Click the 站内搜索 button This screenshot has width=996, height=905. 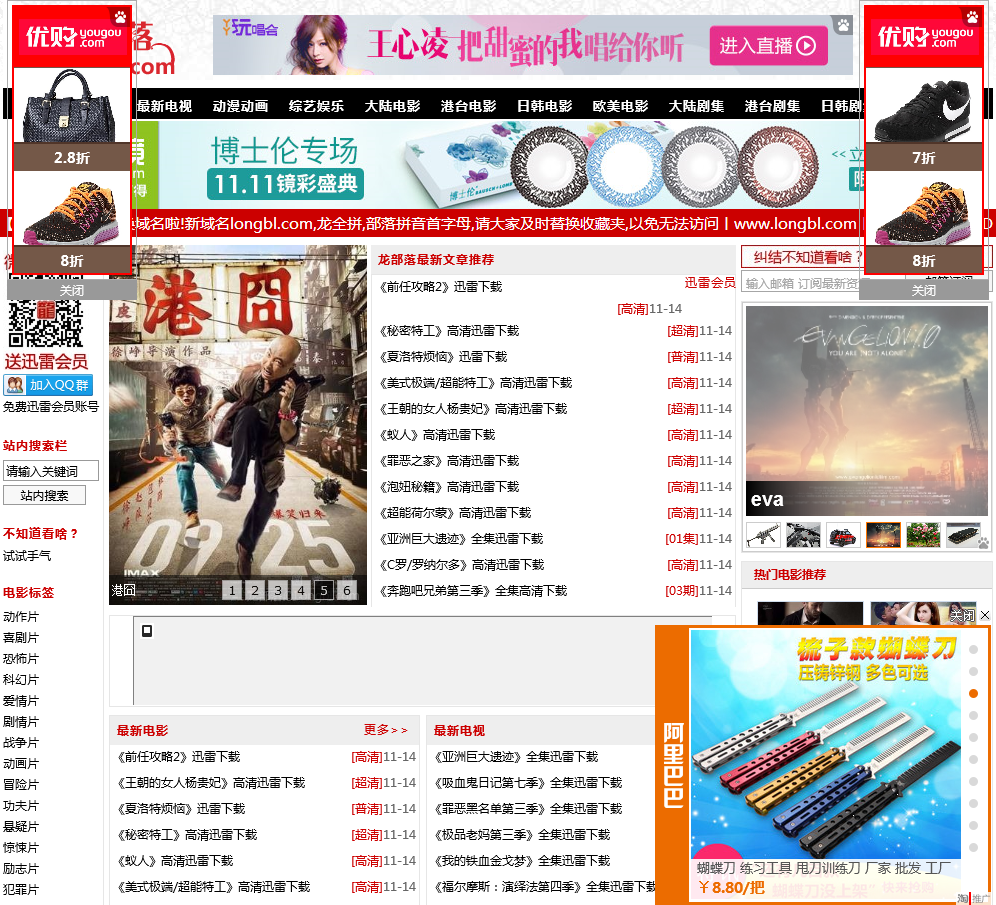coord(44,495)
